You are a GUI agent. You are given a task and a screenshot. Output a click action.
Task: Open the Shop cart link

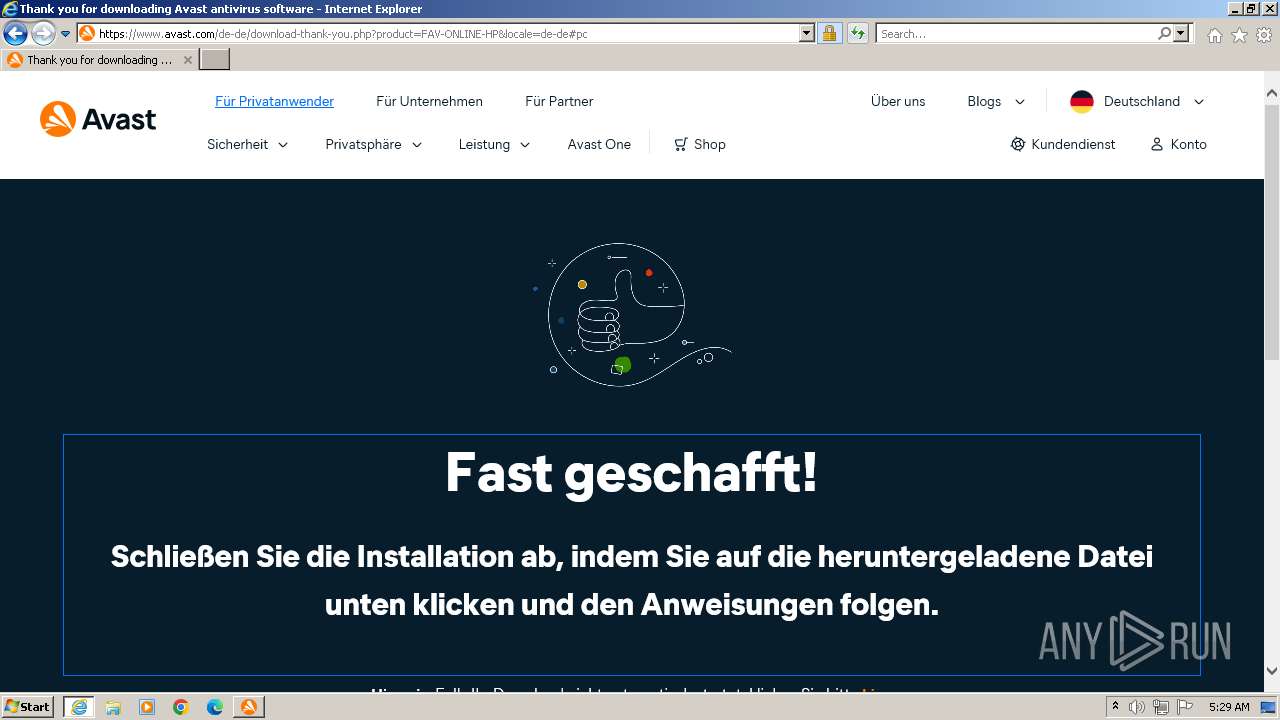[x=700, y=144]
